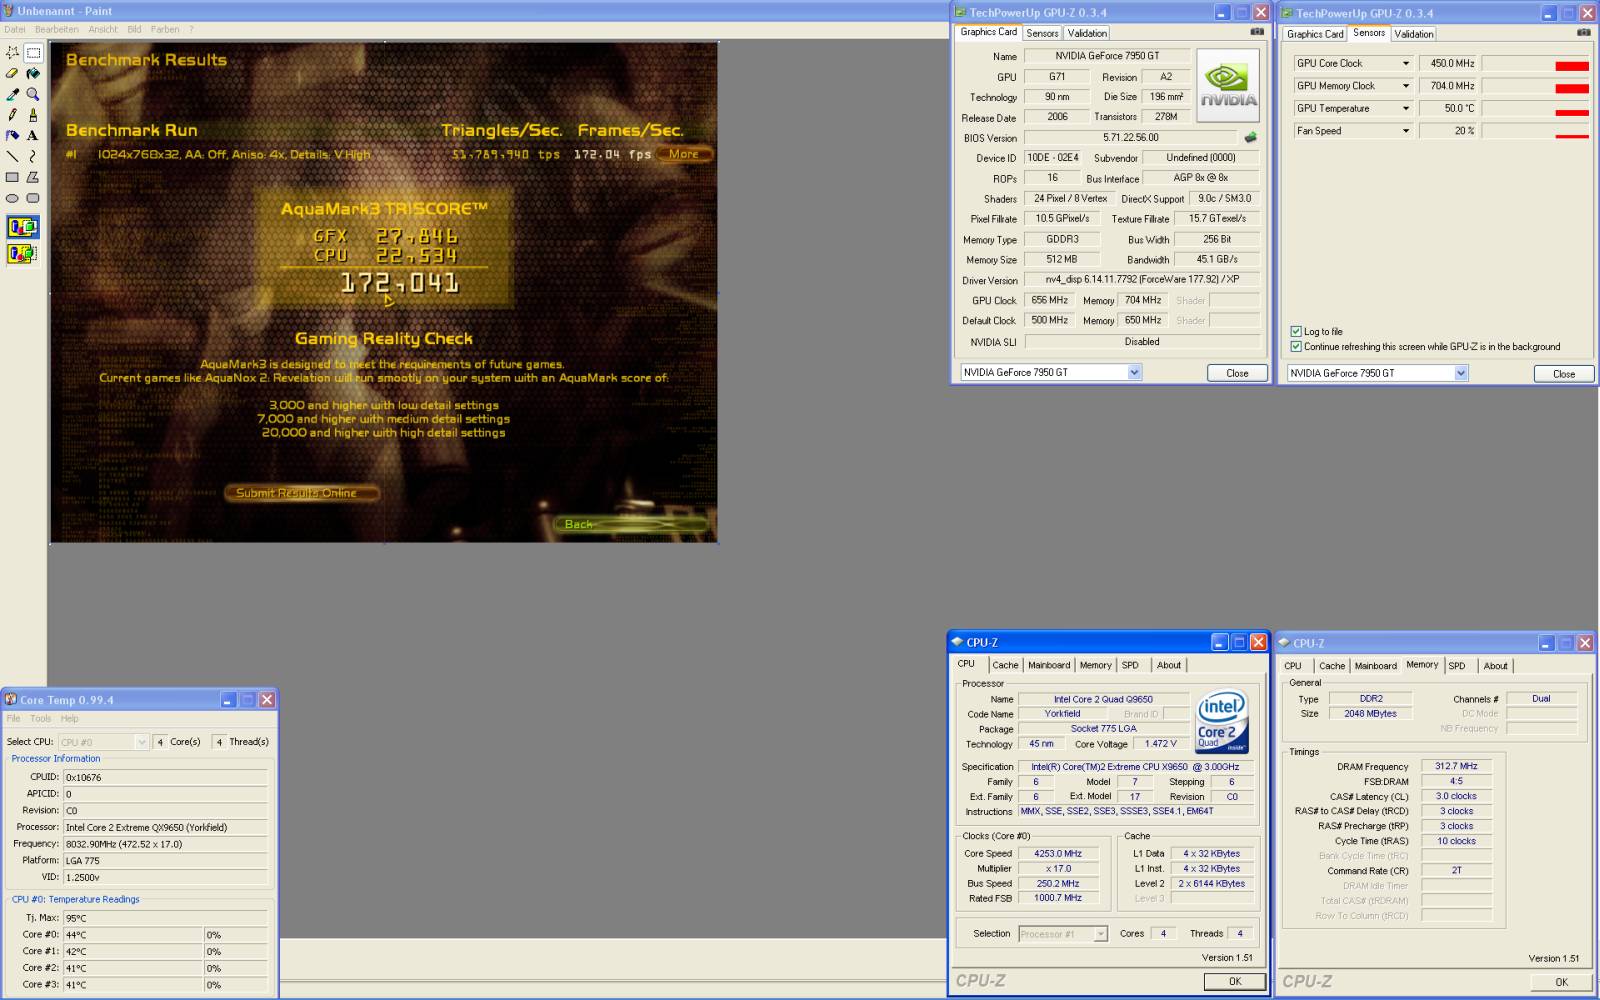Screen dimensions: 1600x1000
Task: Select the Curve tool in Paint
Action: [x=33, y=156]
